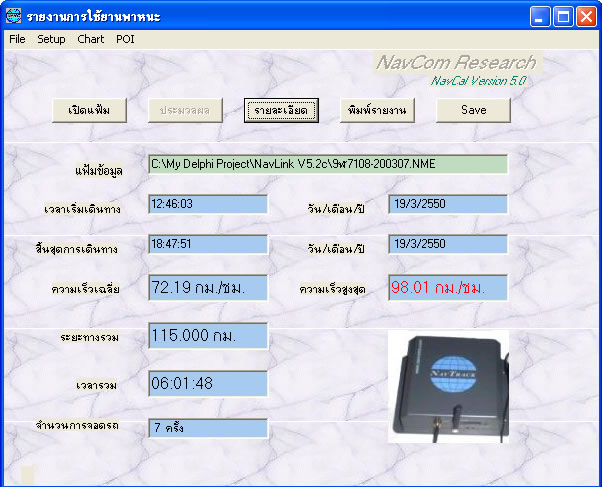The height and width of the screenshot is (487, 602).
Task: Click the parking count field 7 ครั้ง
Action: pos(208,428)
